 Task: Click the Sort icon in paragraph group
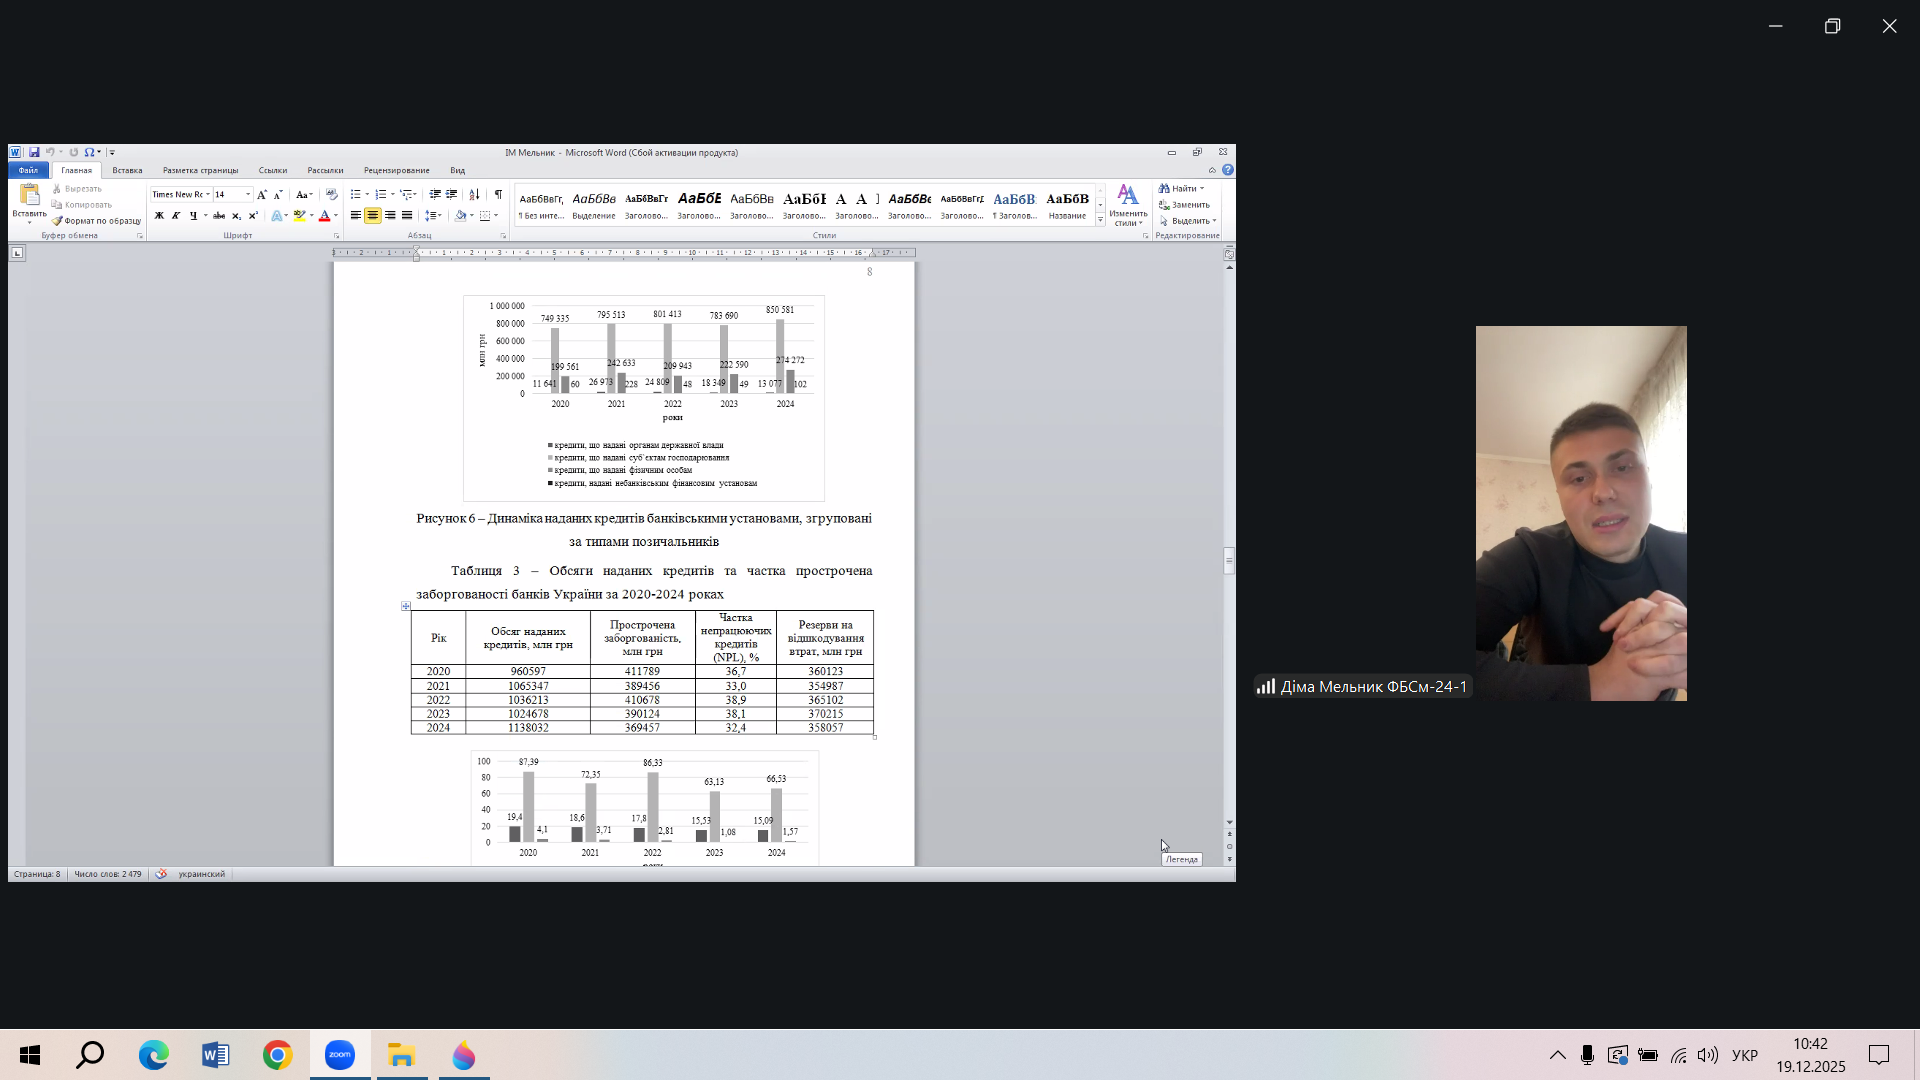pyautogui.click(x=474, y=195)
